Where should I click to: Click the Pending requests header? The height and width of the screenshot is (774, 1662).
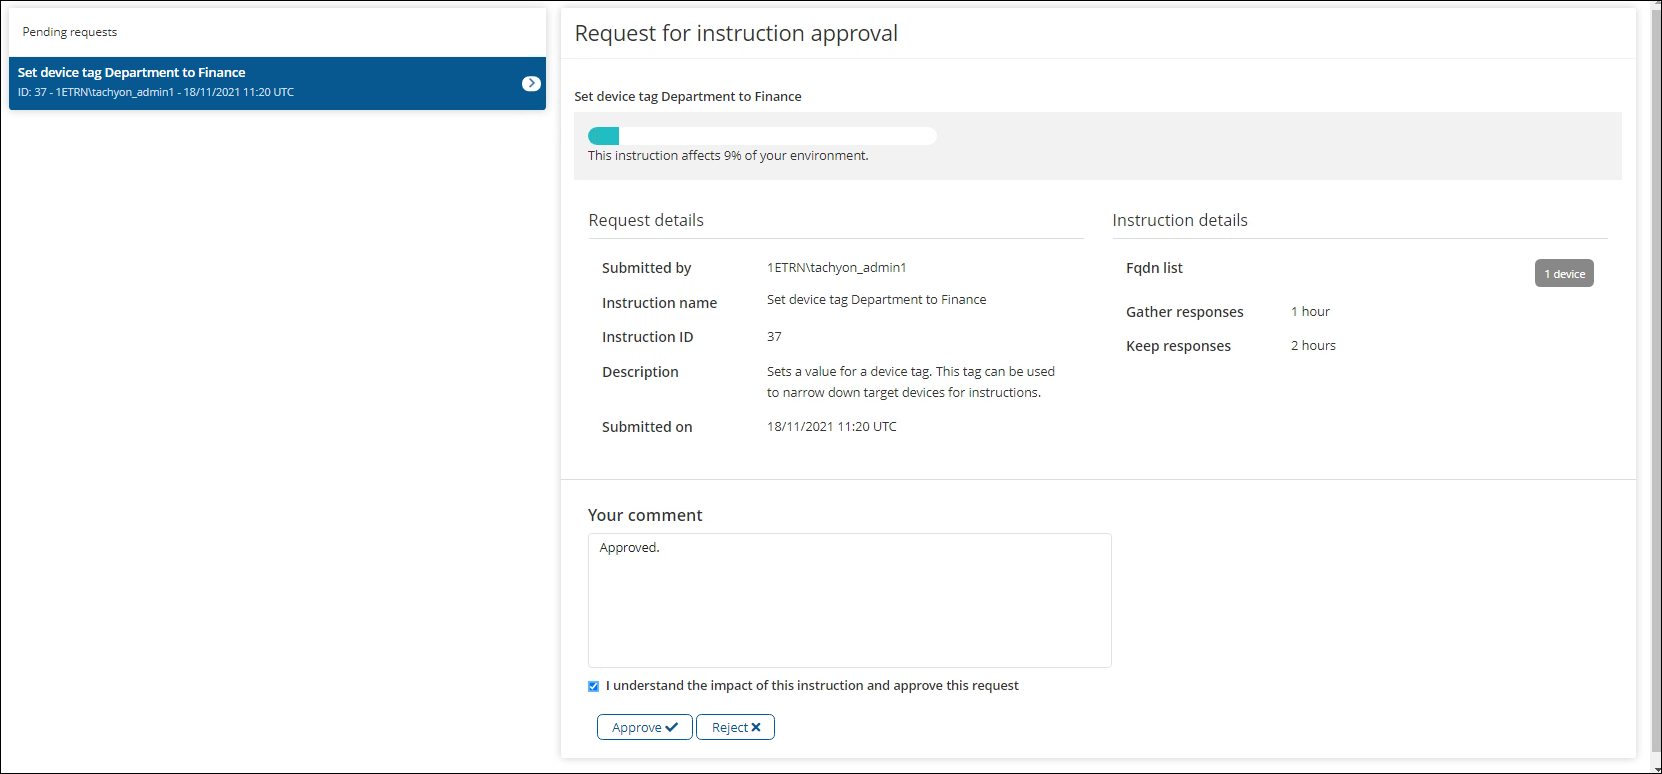[x=70, y=32]
